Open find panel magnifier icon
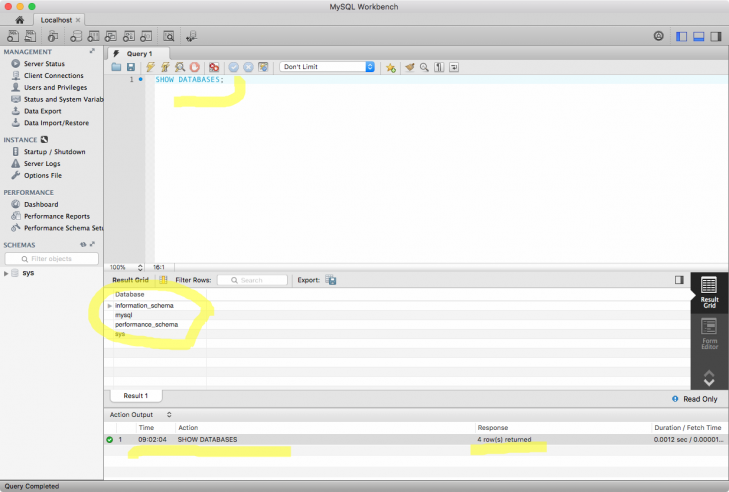729x492 pixels. 424,67
